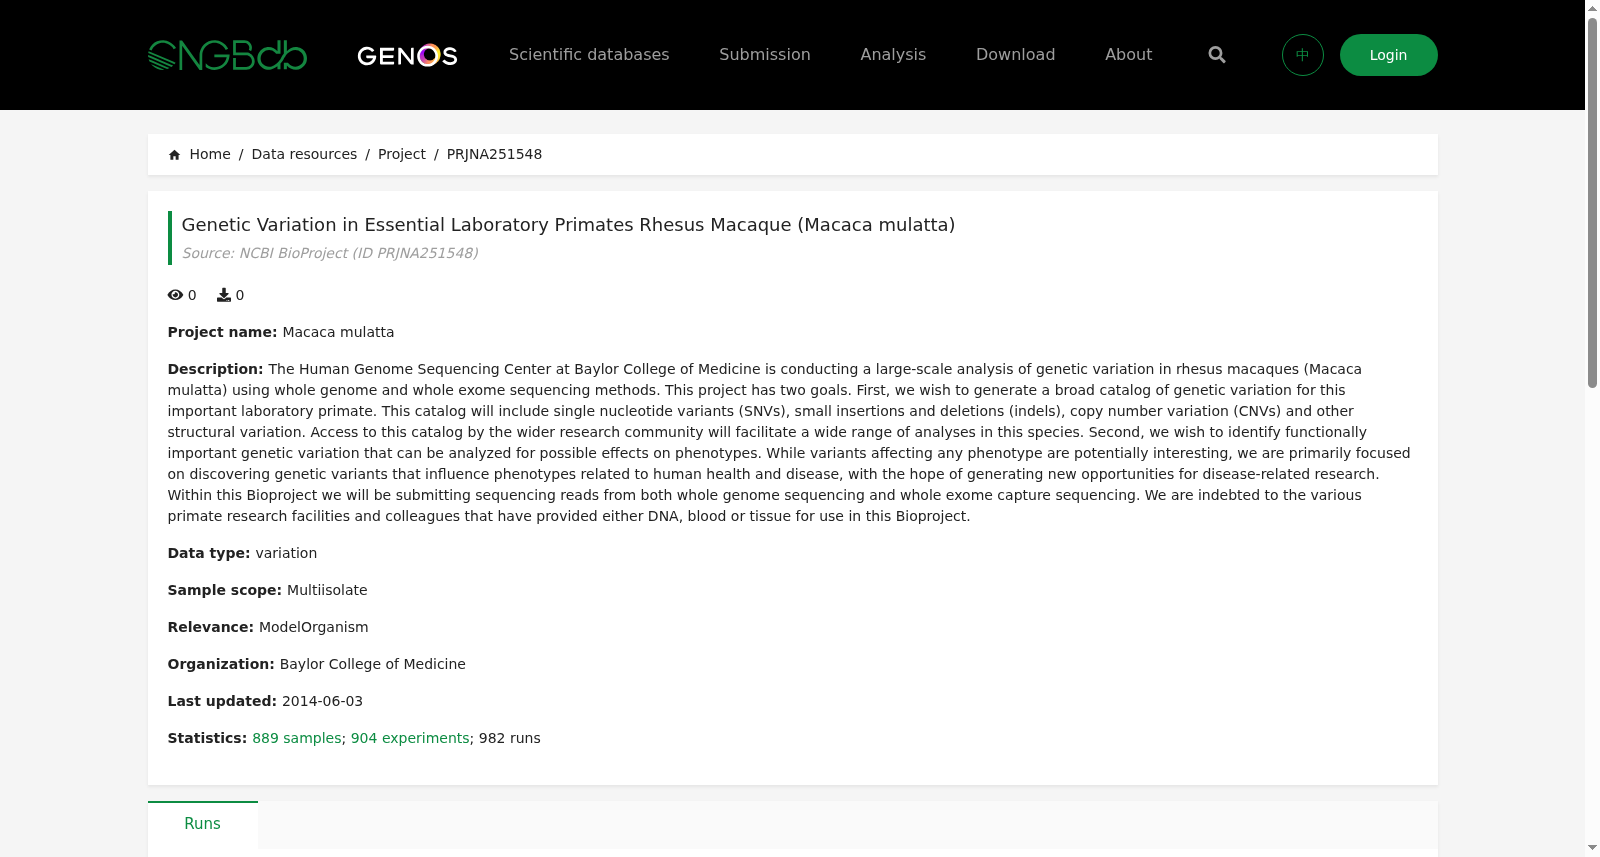Open the 889 samples link

(297, 738)
